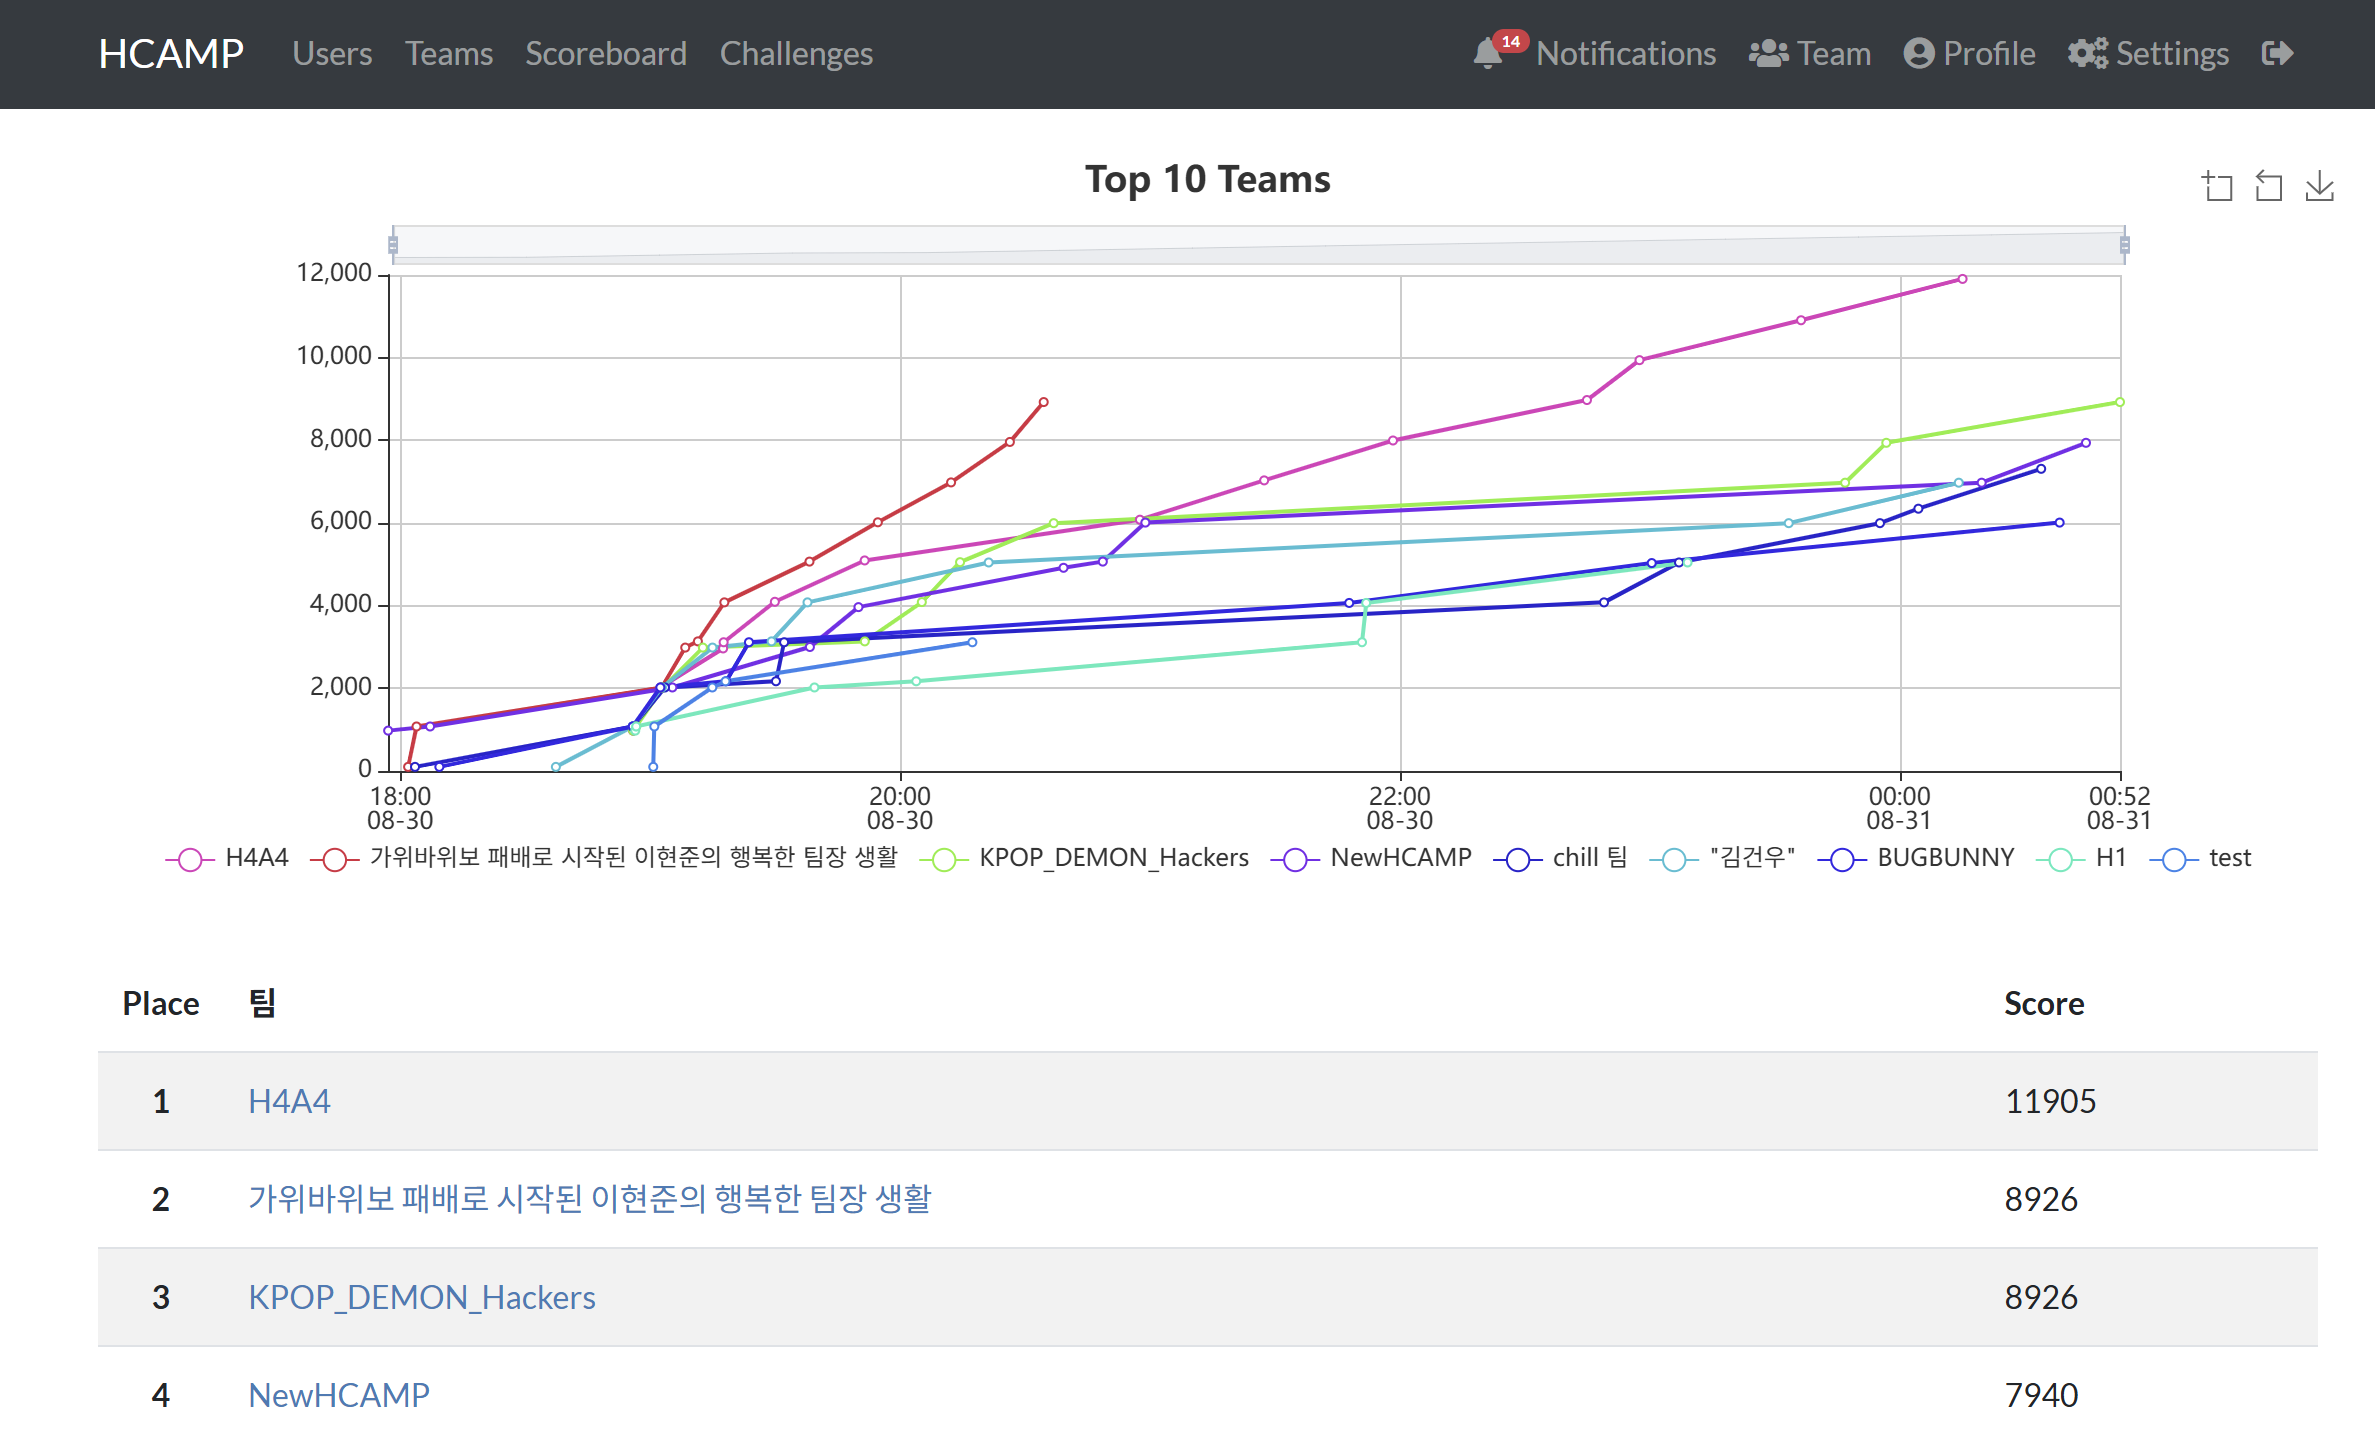Open the Users page
This screenshot has width=2375, height=1431.
(x=331, y=54)
